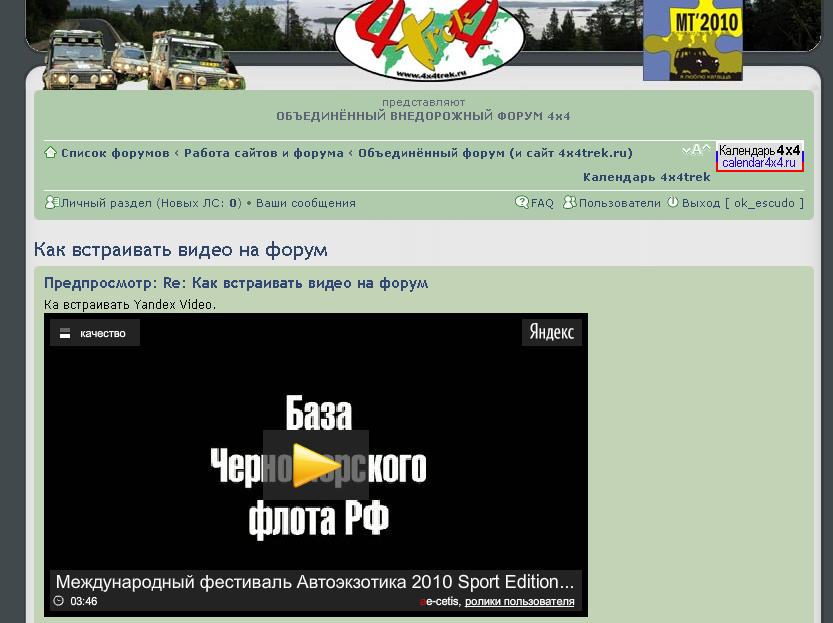Open Объединённый форум breadcrumb link
Viewport: 833px width, 623px height.
495,153
